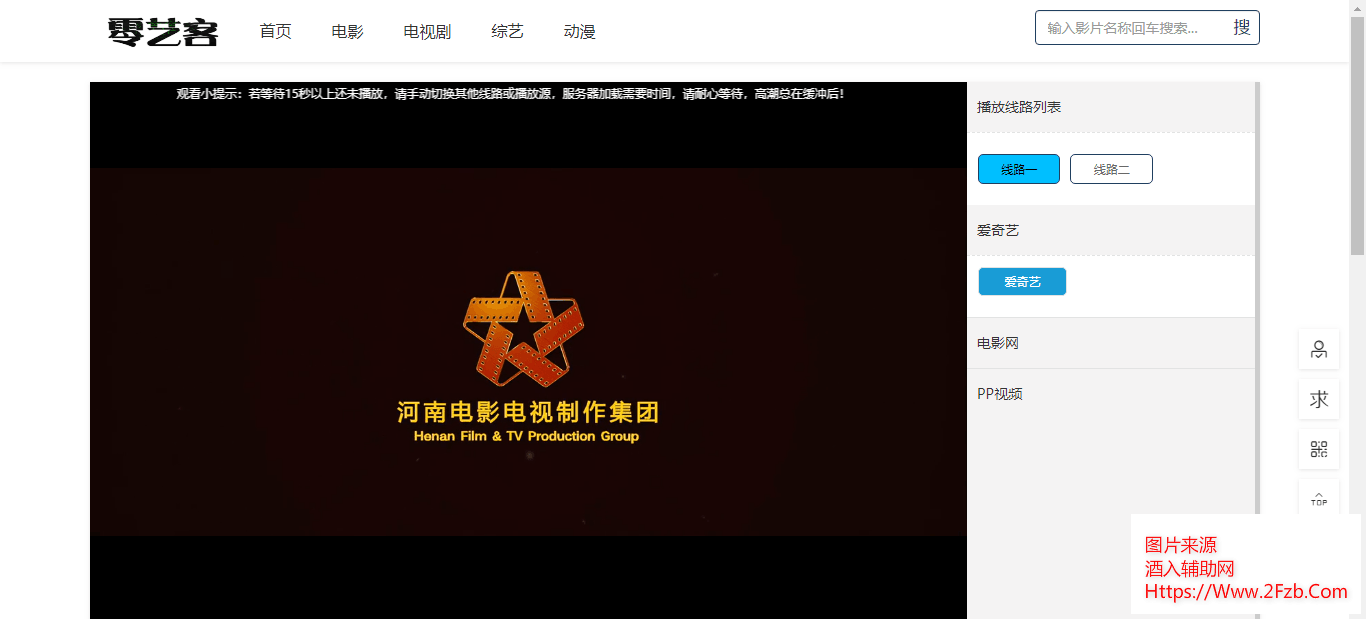This screenshot has height=619, width=1366.
Task: Go to the 首页 nav item
Action: click(x=275, y=32)
